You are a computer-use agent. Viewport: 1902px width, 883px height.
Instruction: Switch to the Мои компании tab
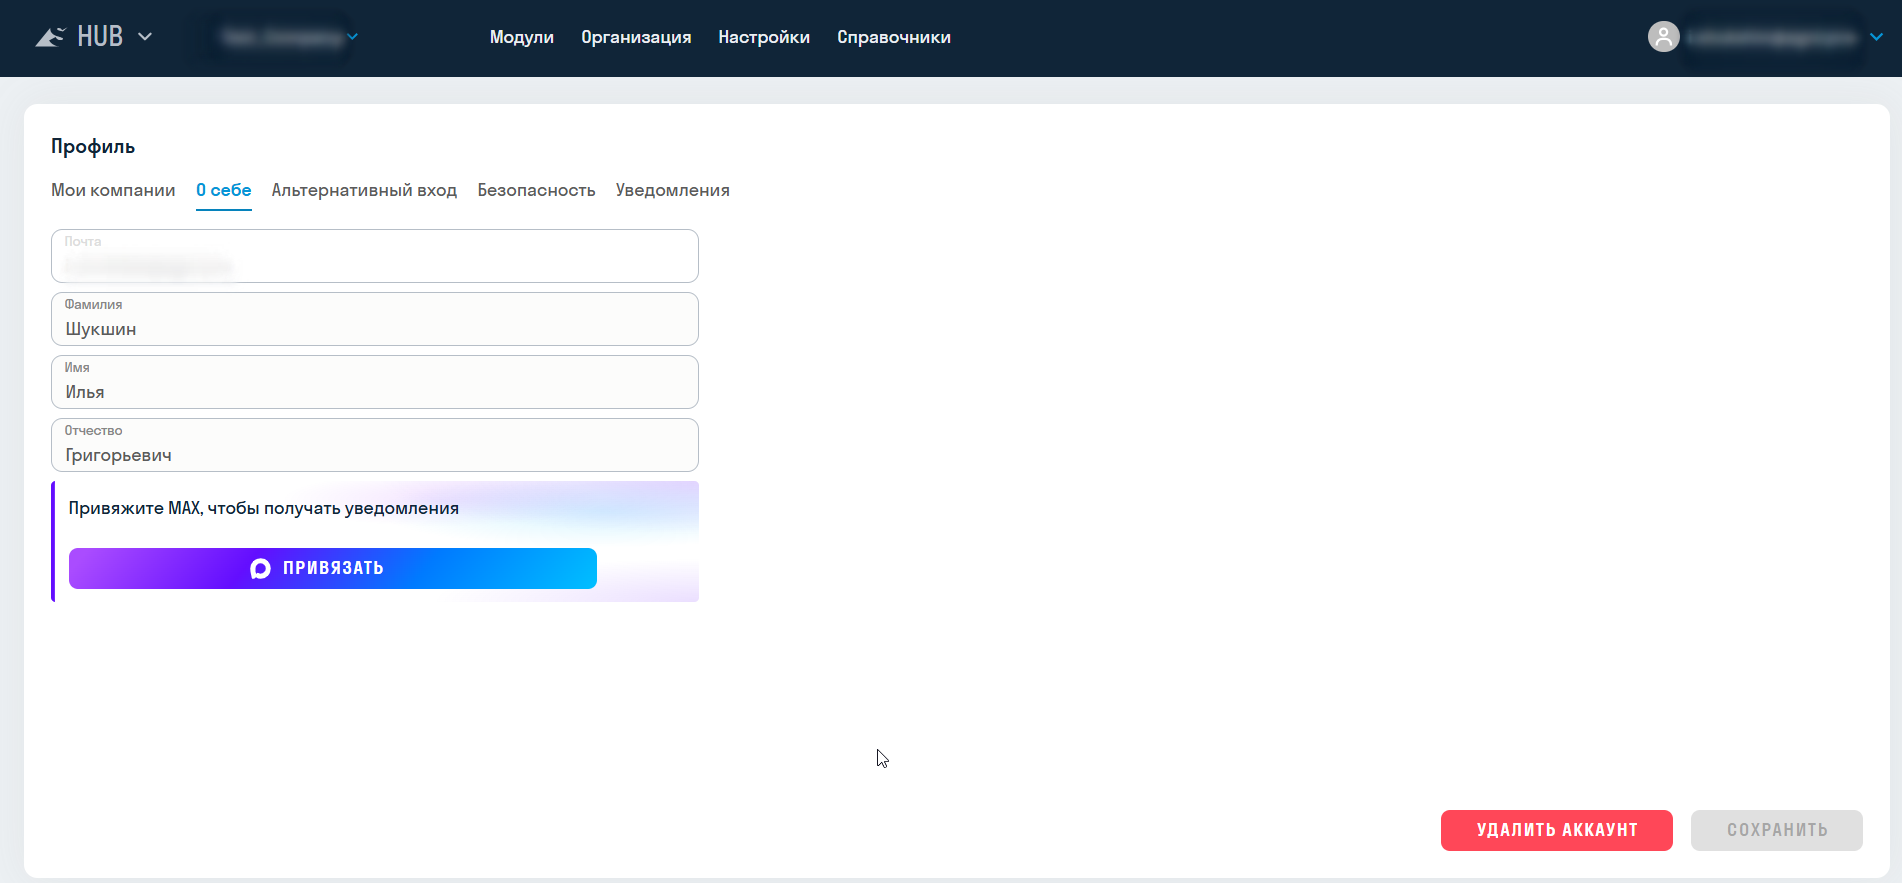pyautogui.click(x=113, y=190)
